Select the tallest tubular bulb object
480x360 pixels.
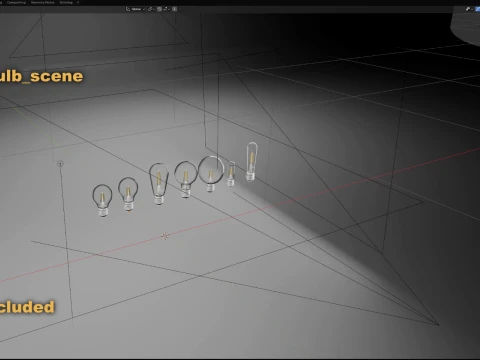click(x=252, y=161)
